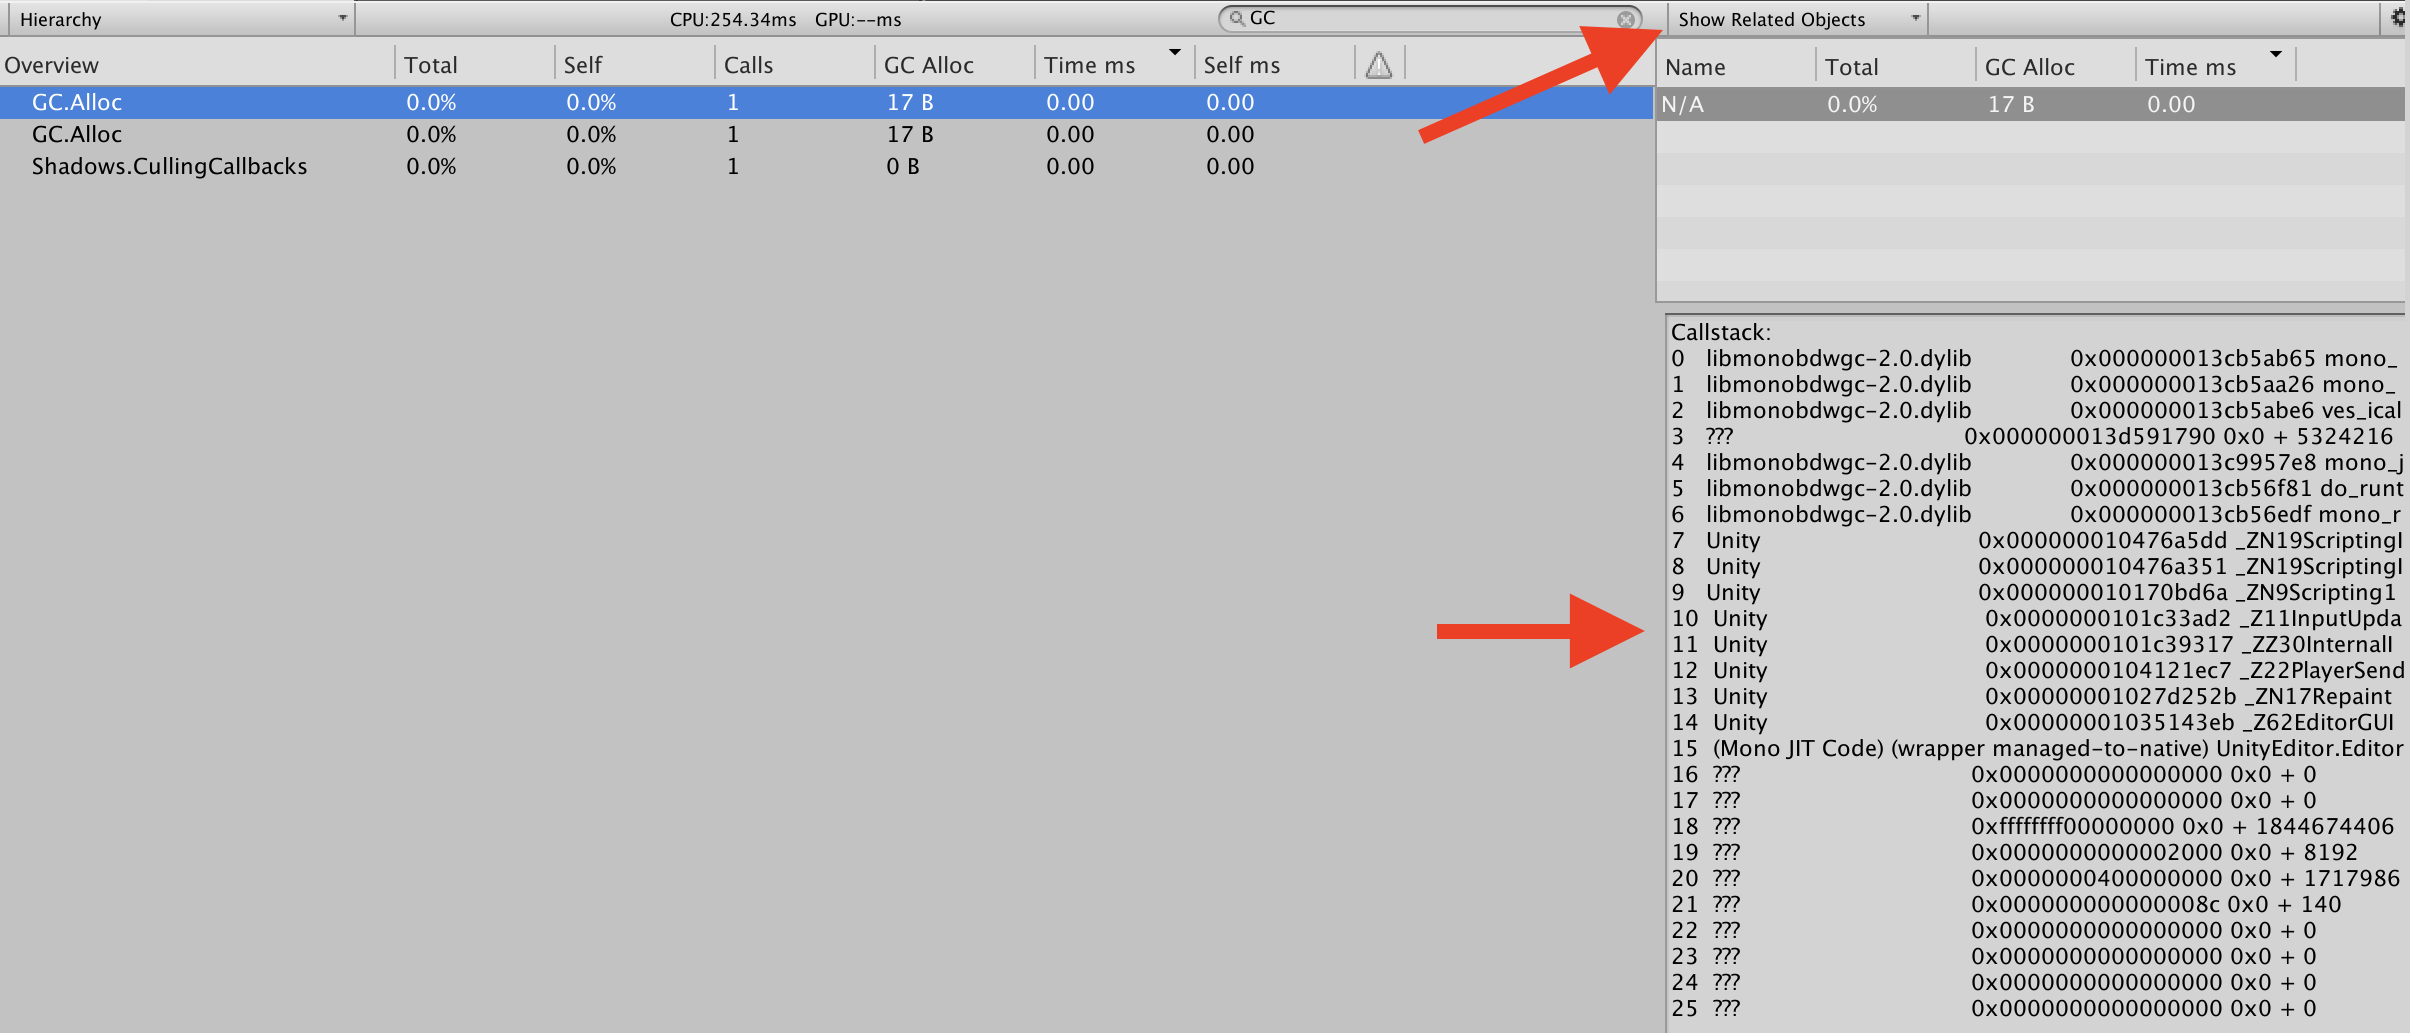Screen dimensions: 2410x1033
Task: Select callstack line 5 do_runt entry
Action: coord(2036,488)
